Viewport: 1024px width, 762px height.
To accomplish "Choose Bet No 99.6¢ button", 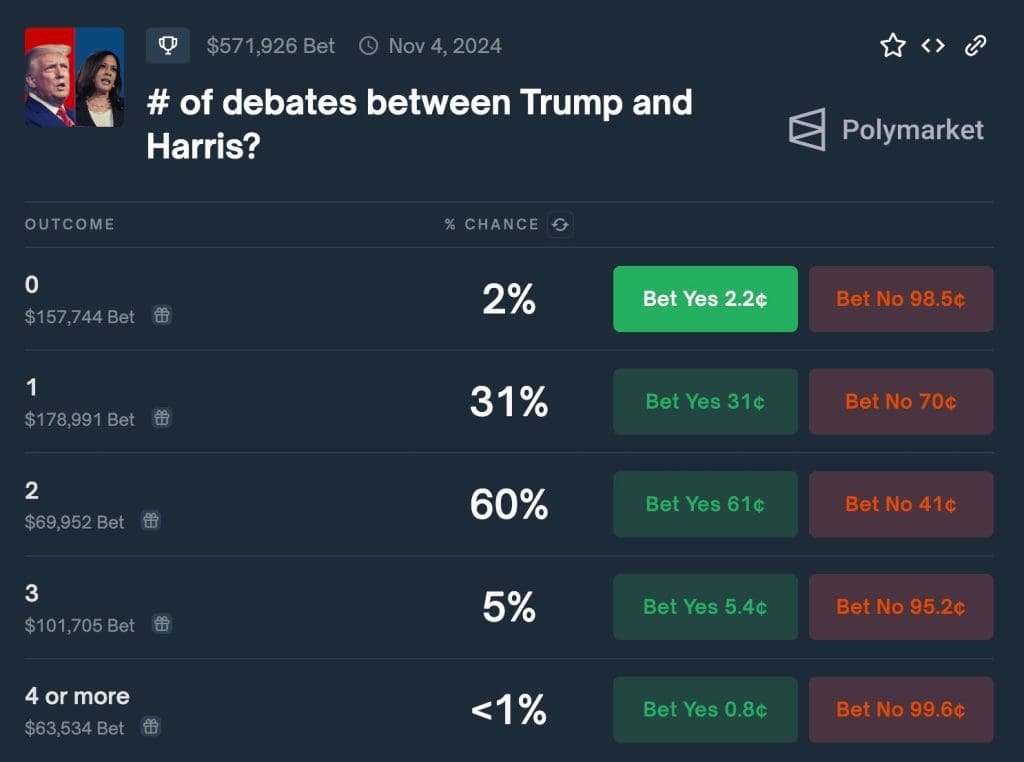I will (x=901, y=709).
